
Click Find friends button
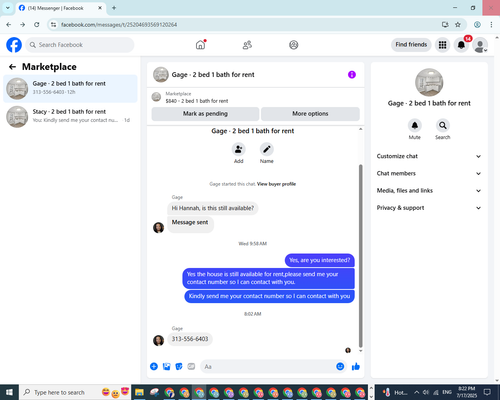411,45
